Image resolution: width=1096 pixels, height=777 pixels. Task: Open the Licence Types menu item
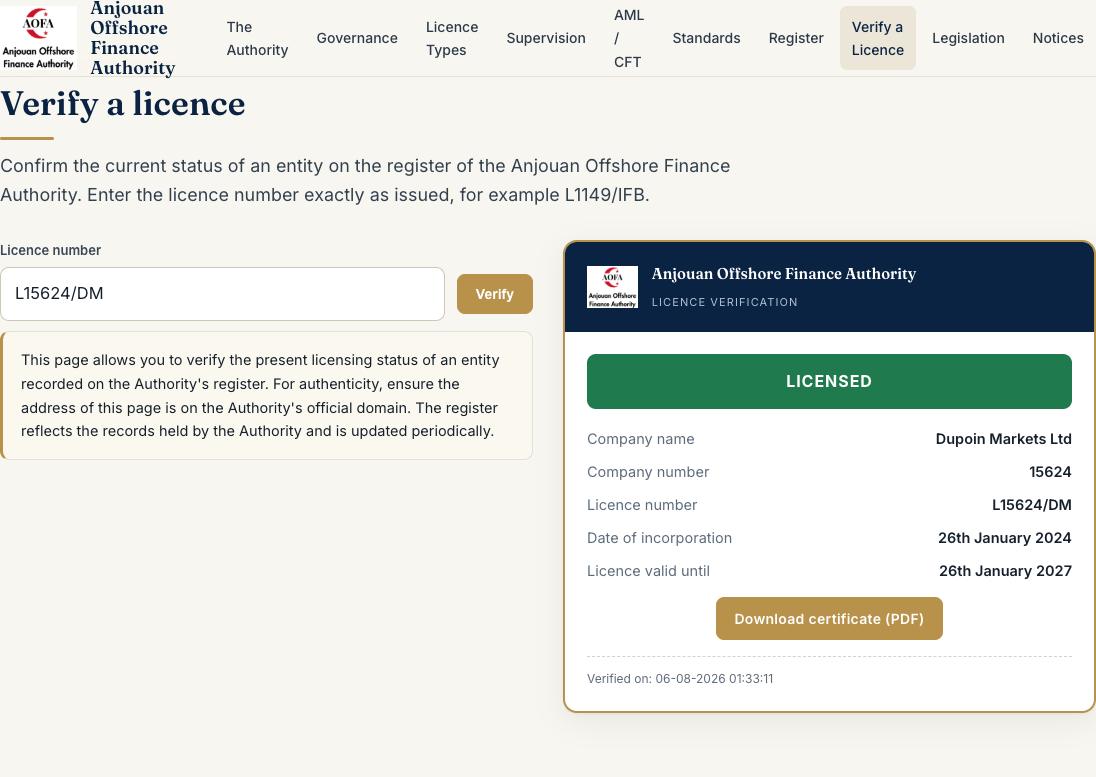tap(452, 38)
